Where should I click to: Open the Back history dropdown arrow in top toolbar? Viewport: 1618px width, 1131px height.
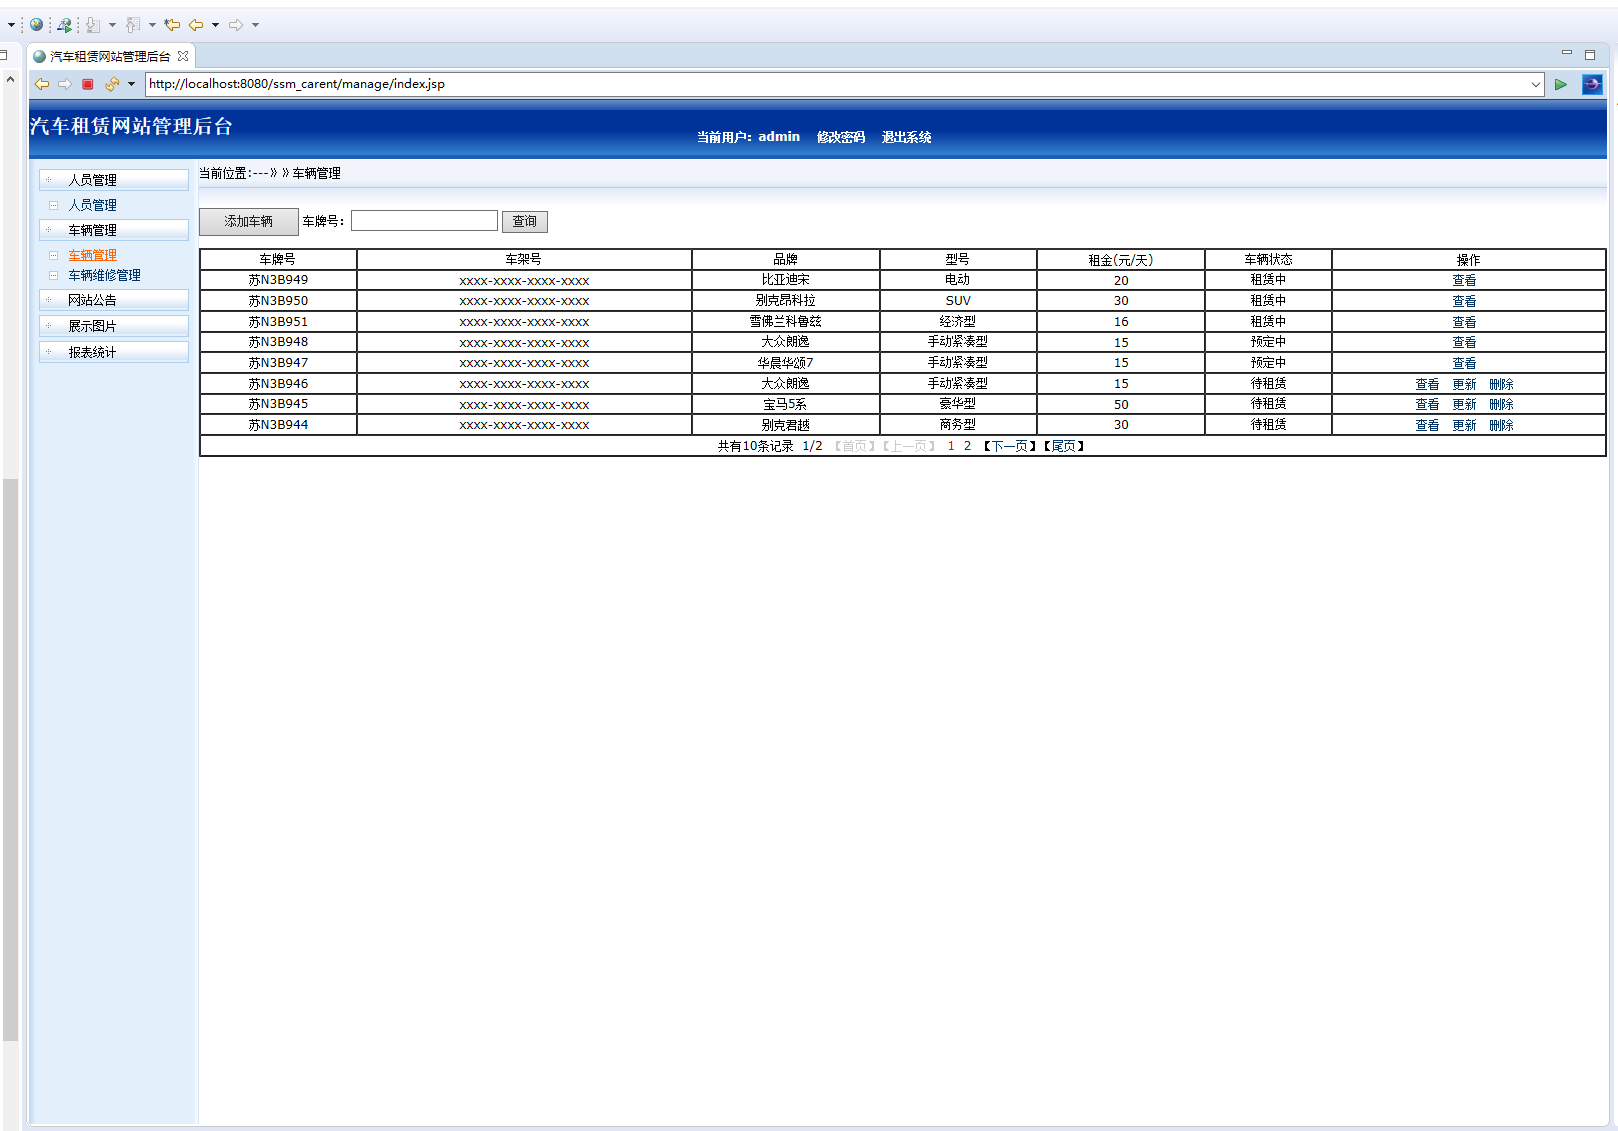(215, 25)
